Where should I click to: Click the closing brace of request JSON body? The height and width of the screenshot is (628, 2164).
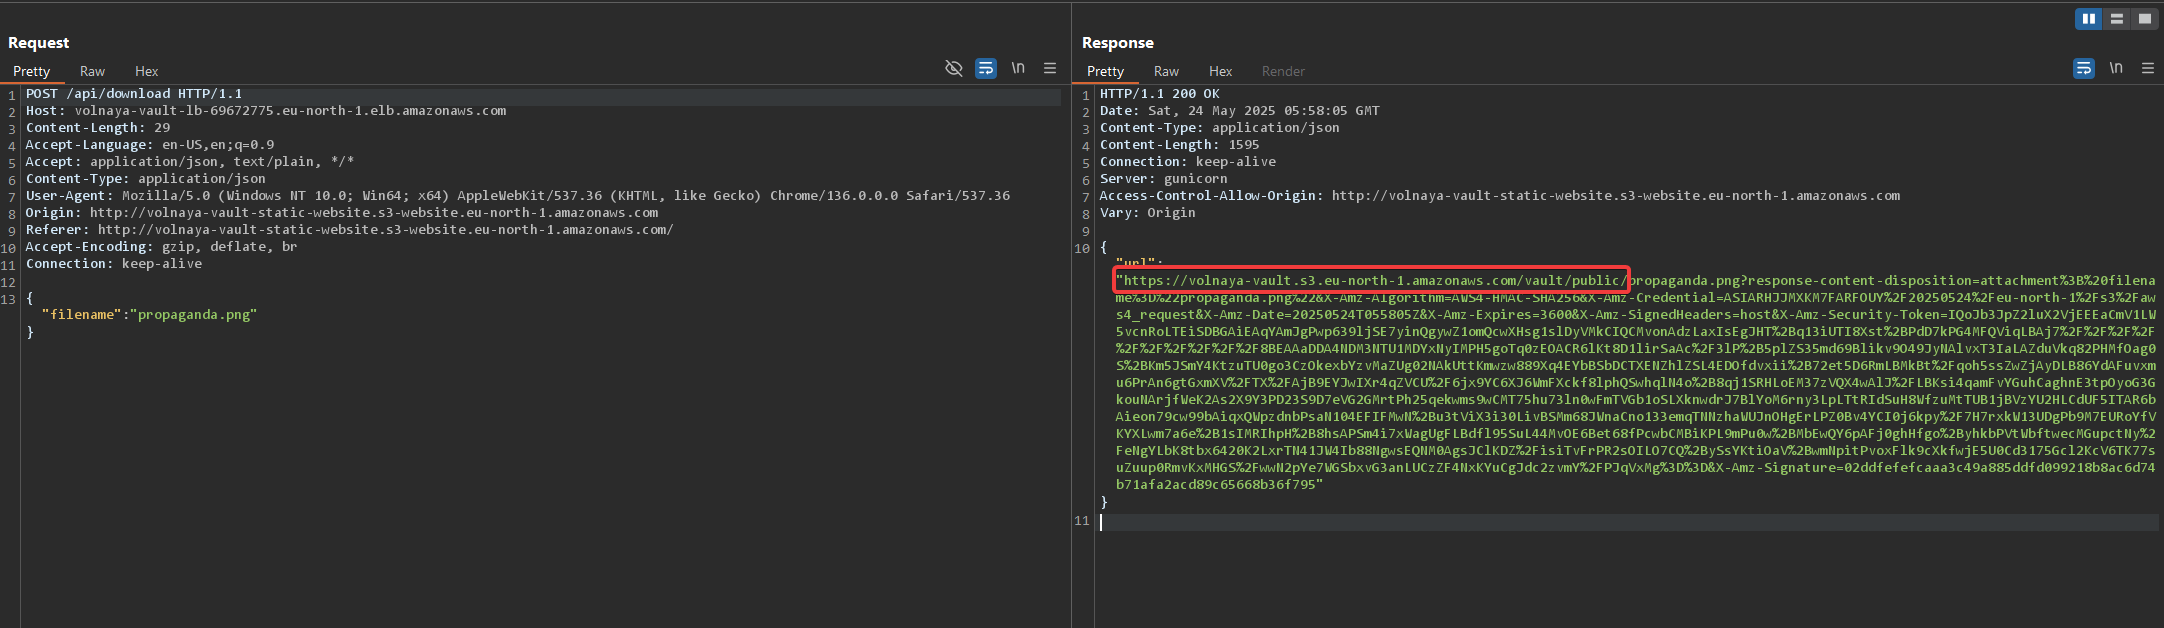coord(30,332)
